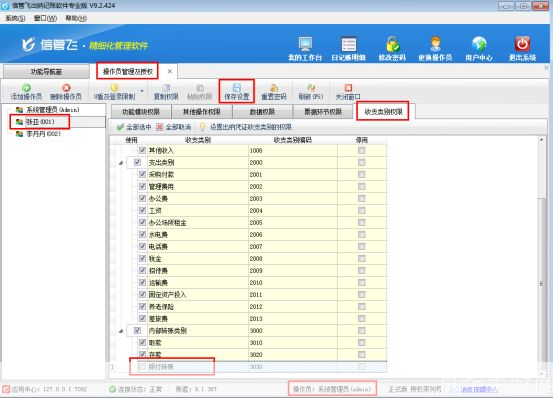
Task: Click scrollbar up arrow of list
Action: pos(541,140)
